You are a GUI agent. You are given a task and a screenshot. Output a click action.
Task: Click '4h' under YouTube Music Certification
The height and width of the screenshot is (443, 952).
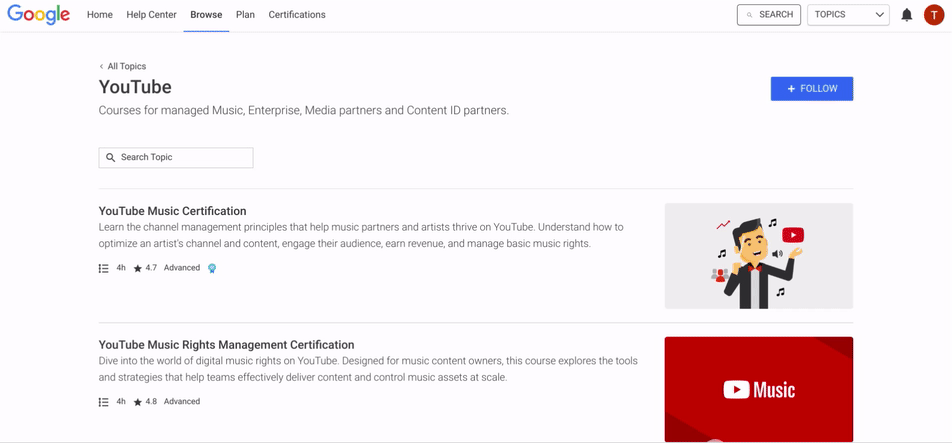[121, 268]
